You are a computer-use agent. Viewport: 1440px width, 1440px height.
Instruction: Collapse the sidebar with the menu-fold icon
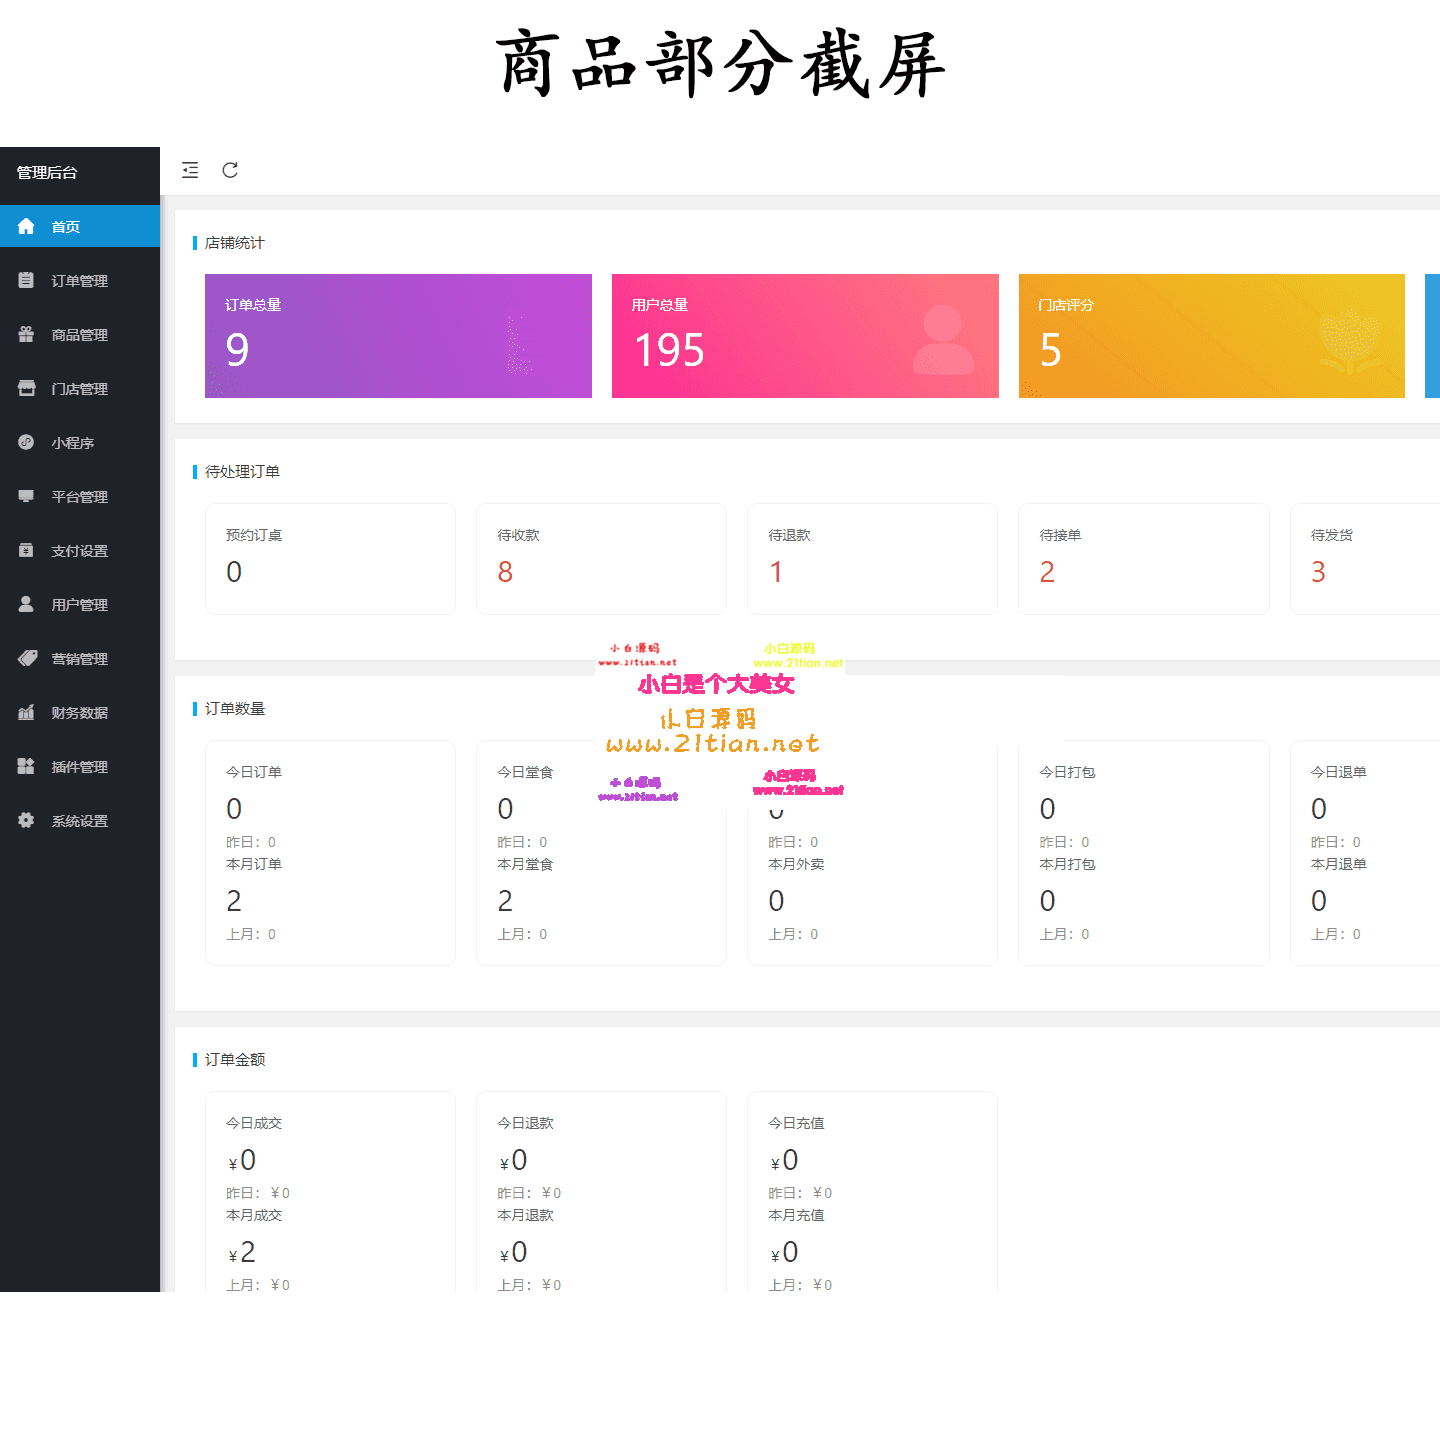pyautogui.click(x=190, y=170)
